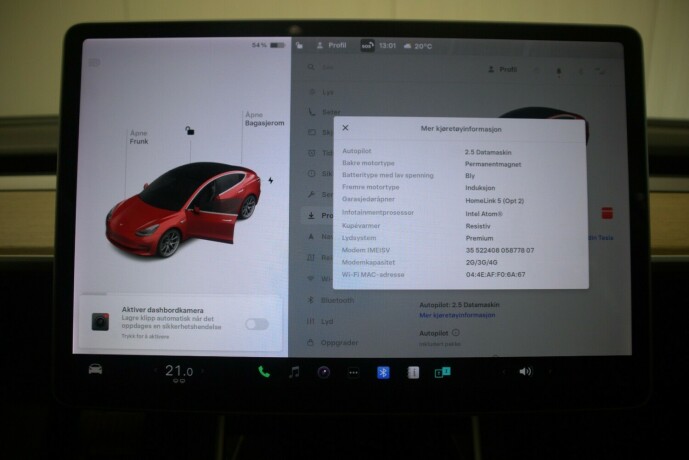Tap the lock icon beside Oppgrader
This screenshot has height=460, width=689.
[310, 342]
